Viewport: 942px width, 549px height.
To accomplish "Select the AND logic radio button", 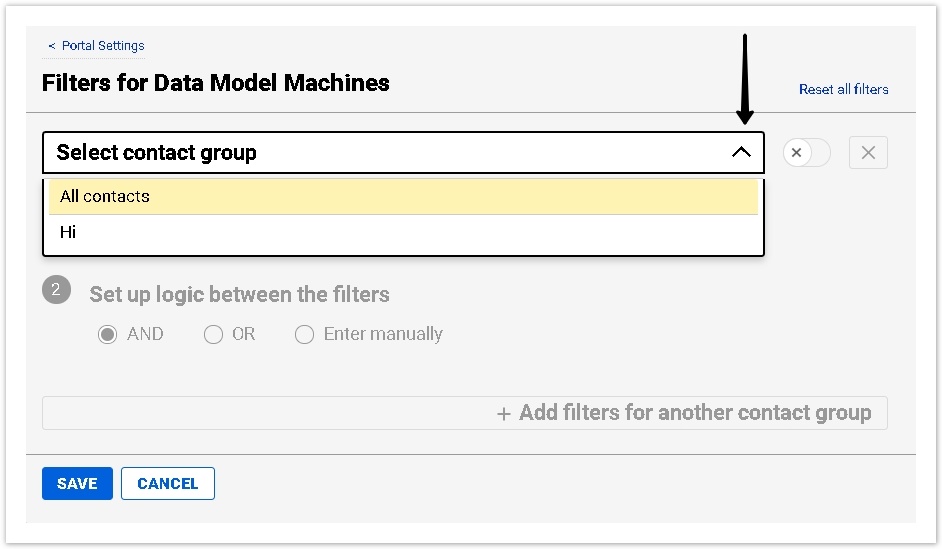I will pos(108,335).
